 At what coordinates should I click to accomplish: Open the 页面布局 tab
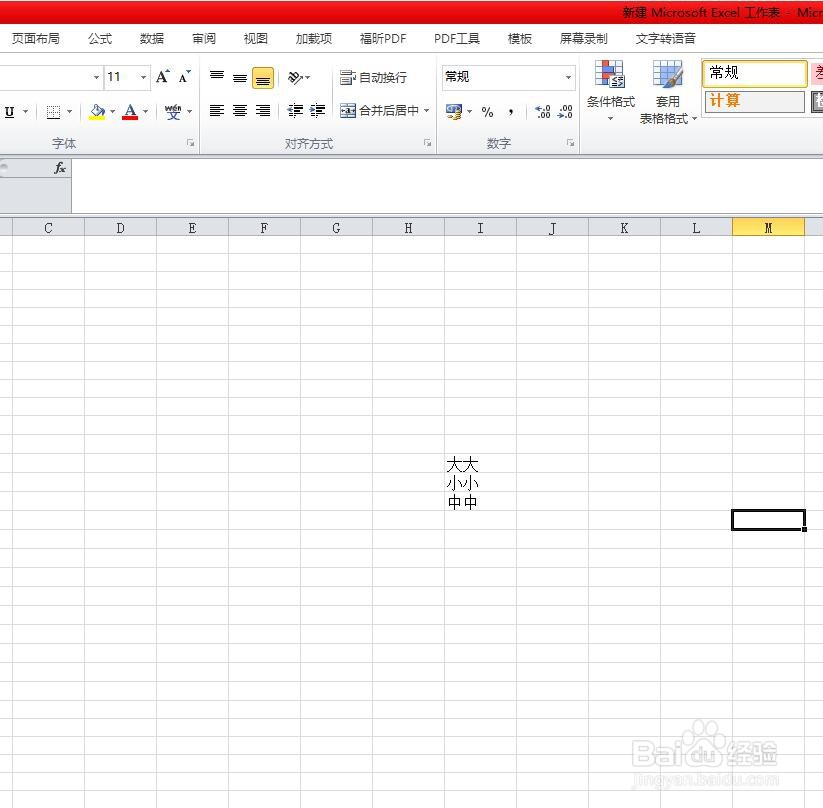tap(36, 38)
